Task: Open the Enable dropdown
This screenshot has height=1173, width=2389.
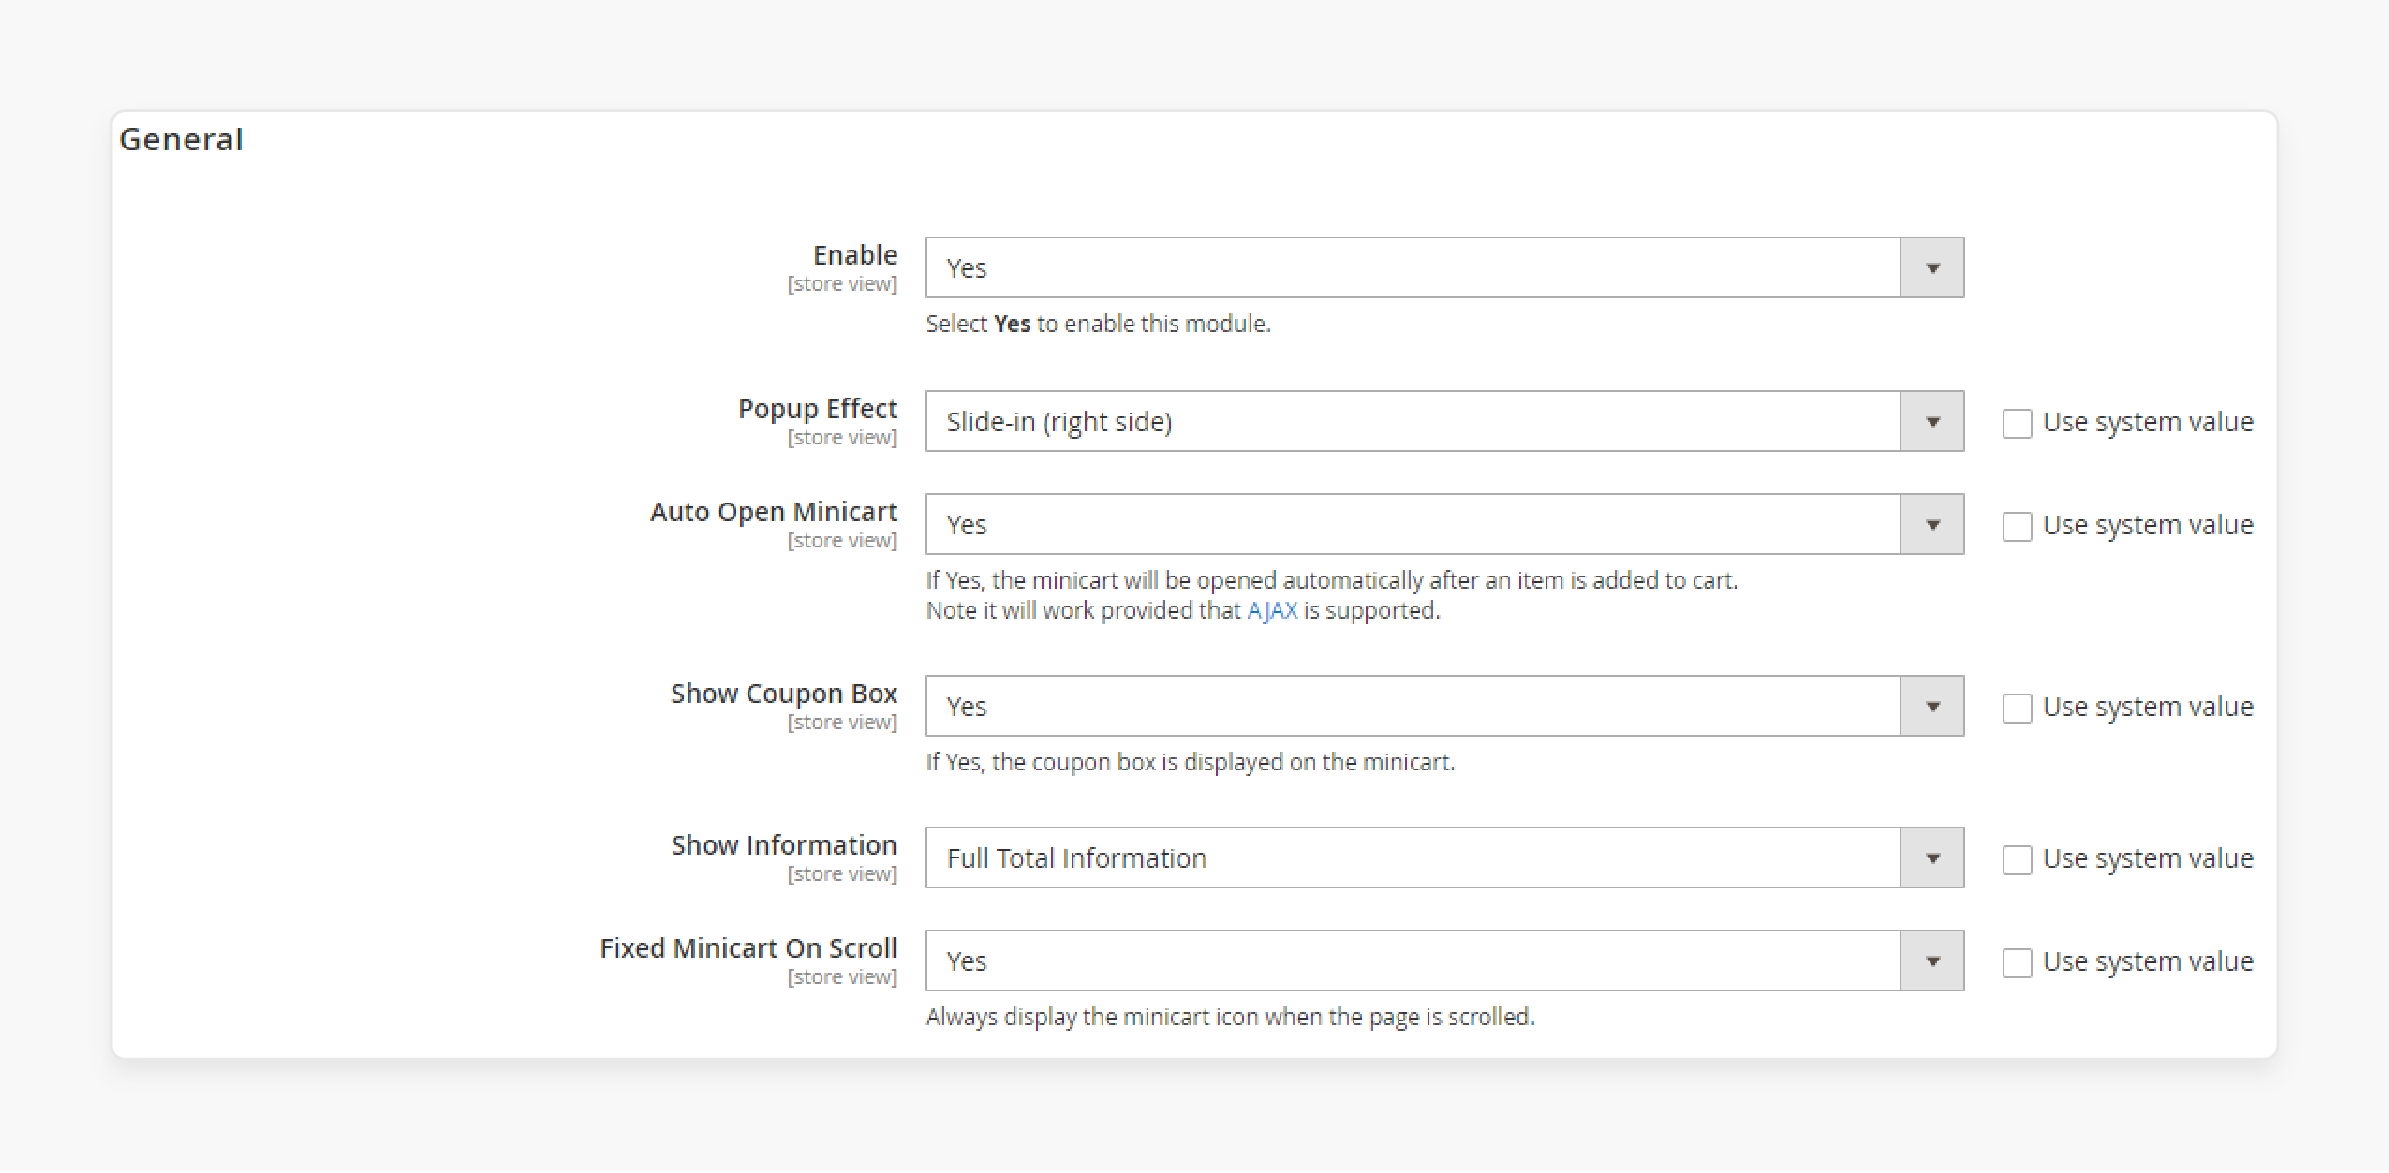Action: [x=1444, y=268]
